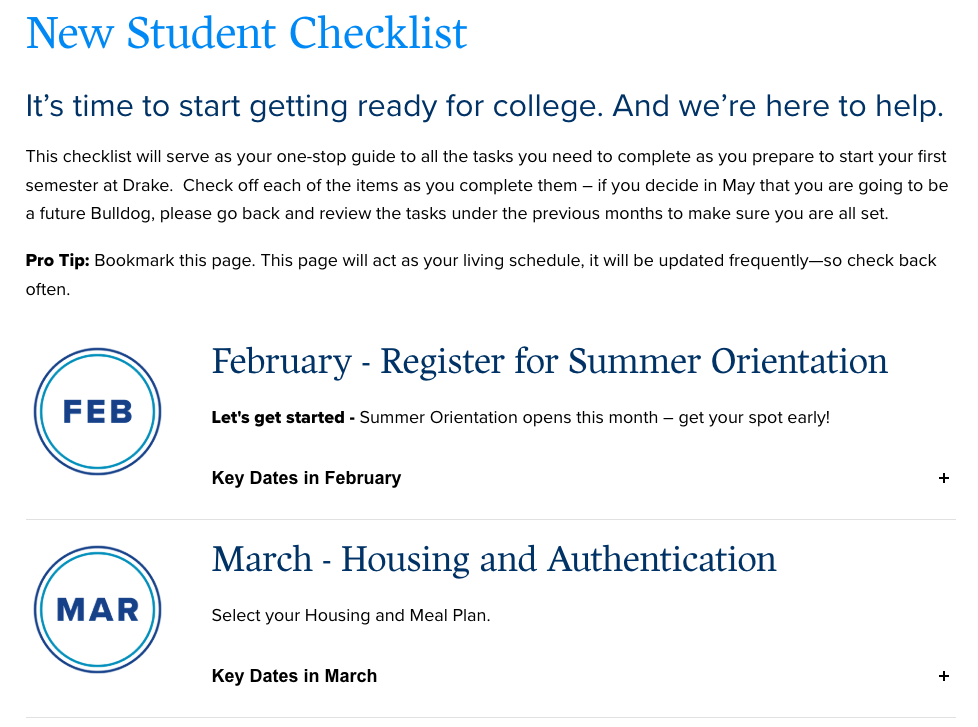This screenshot has height=727, width=978.
Task: Click the MAR circular month badge
Action: (97, 609)
